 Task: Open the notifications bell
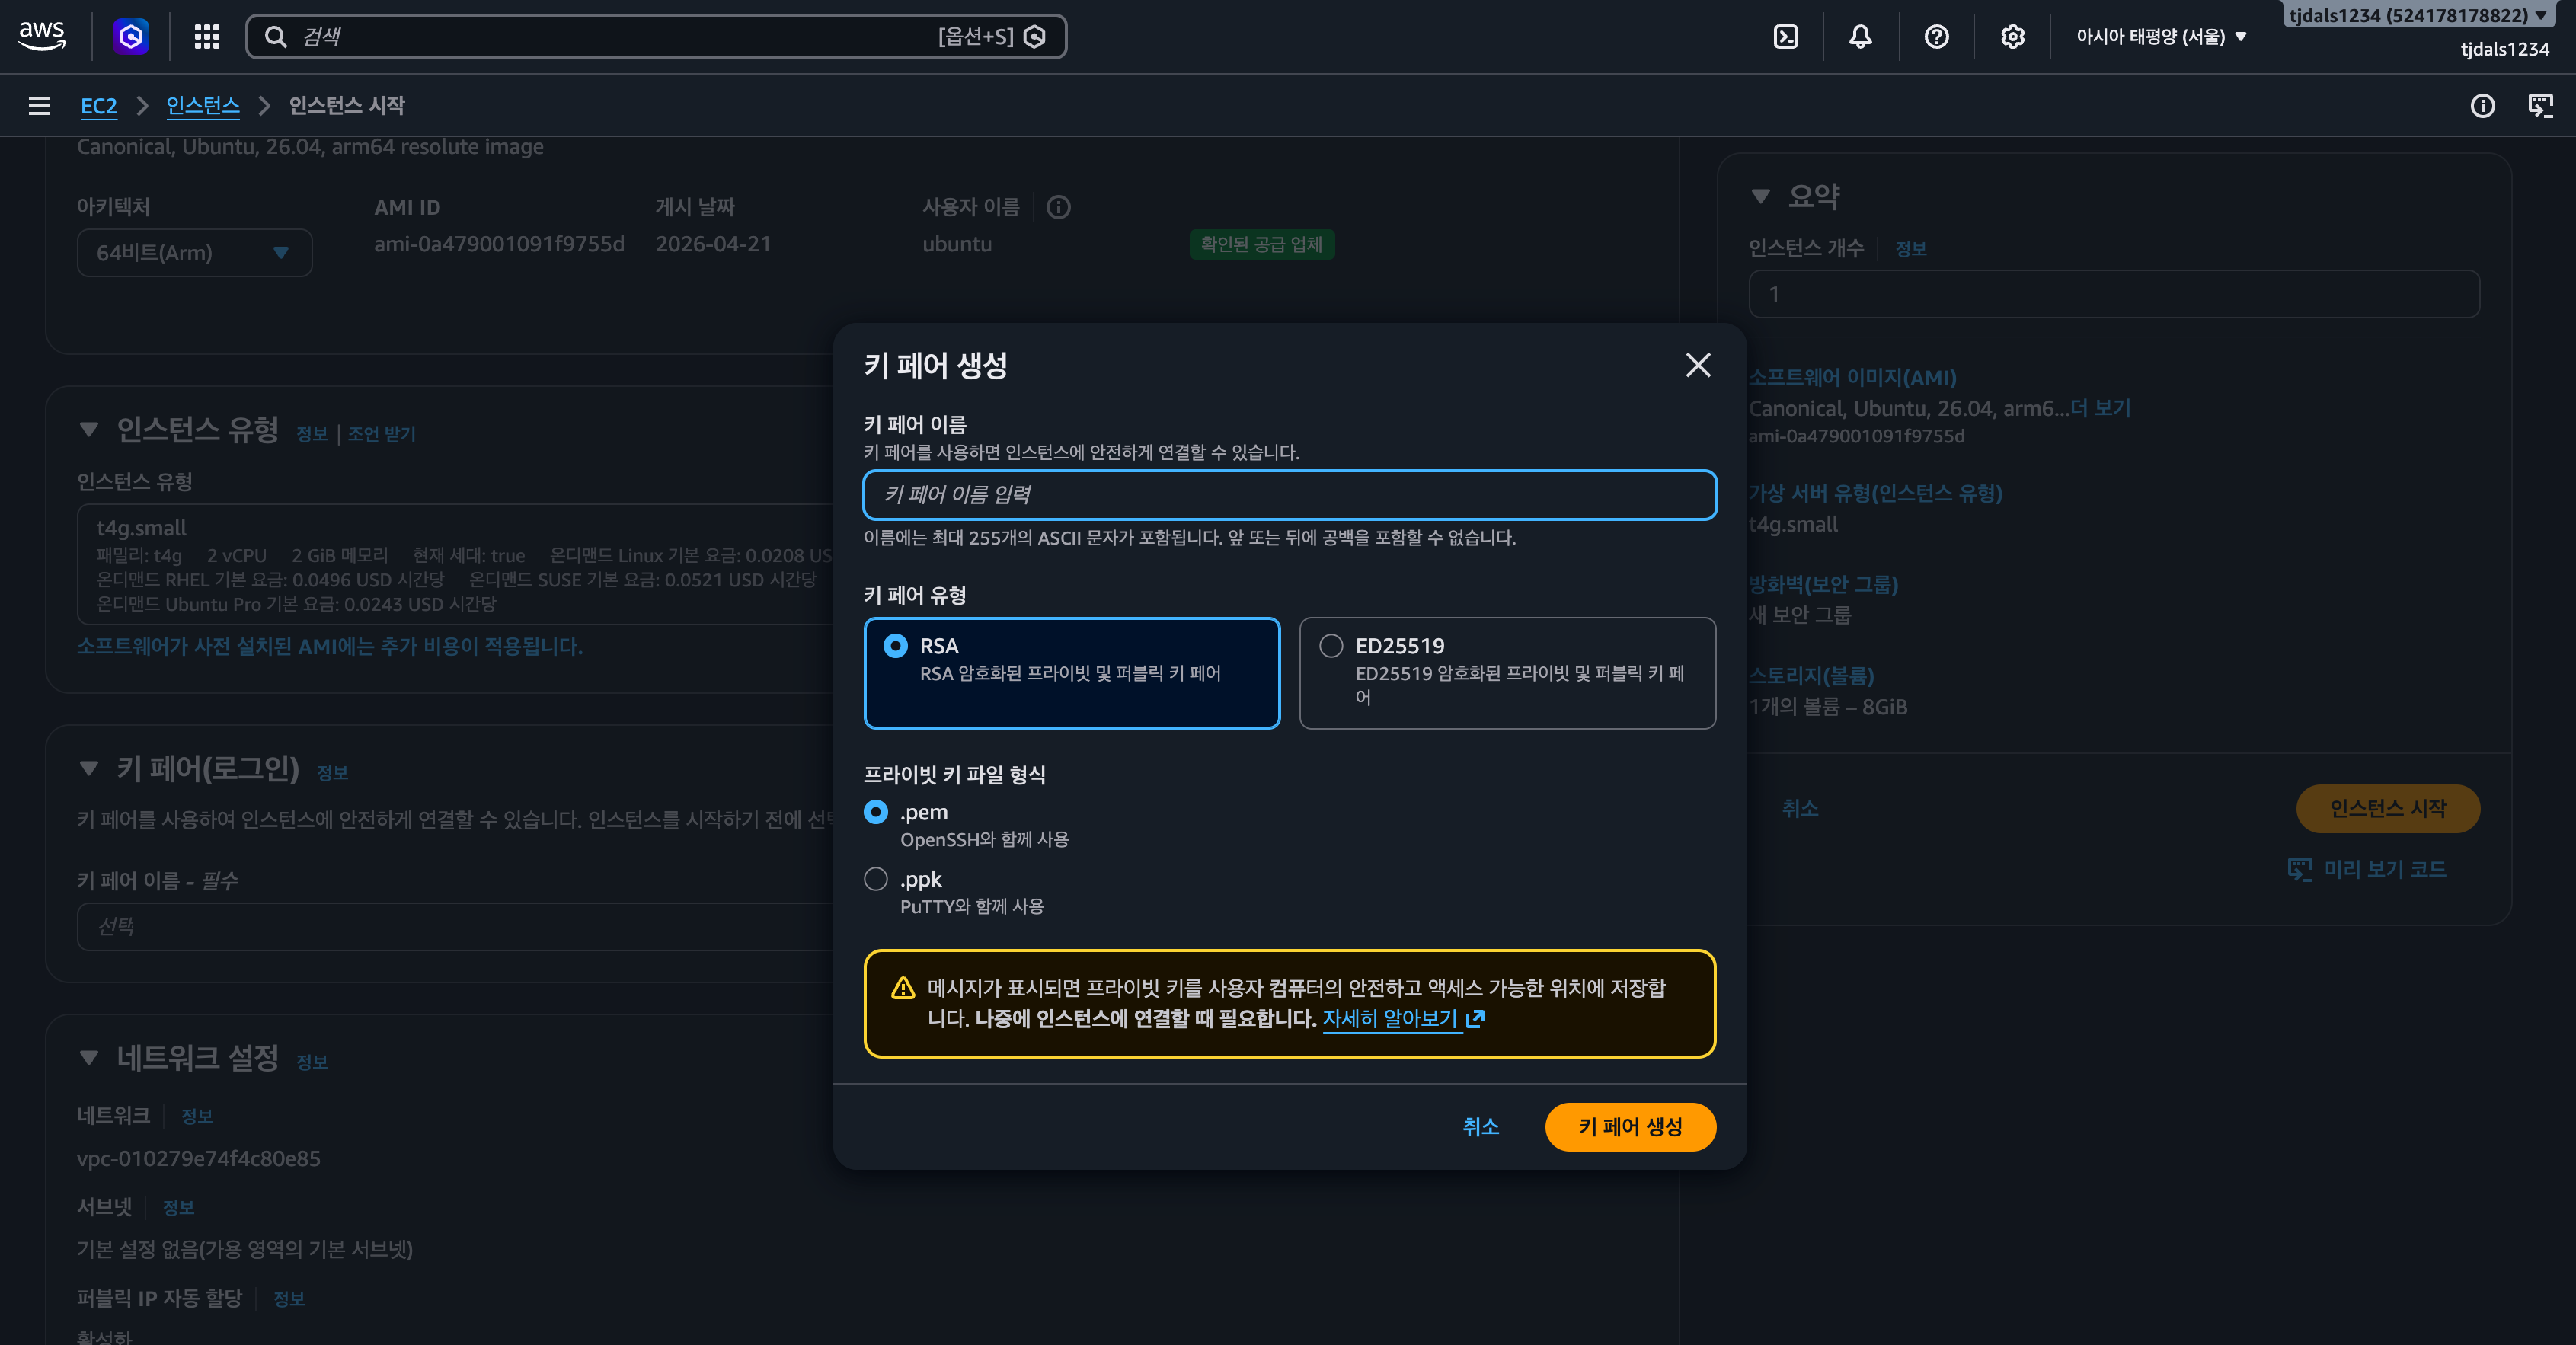(x=1860, y=36)
